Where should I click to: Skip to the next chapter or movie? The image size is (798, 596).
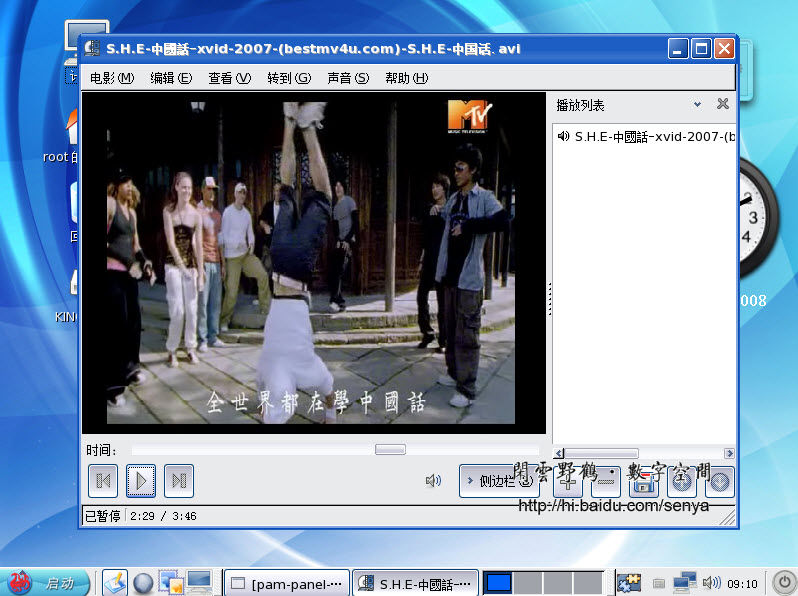[179, 480]
